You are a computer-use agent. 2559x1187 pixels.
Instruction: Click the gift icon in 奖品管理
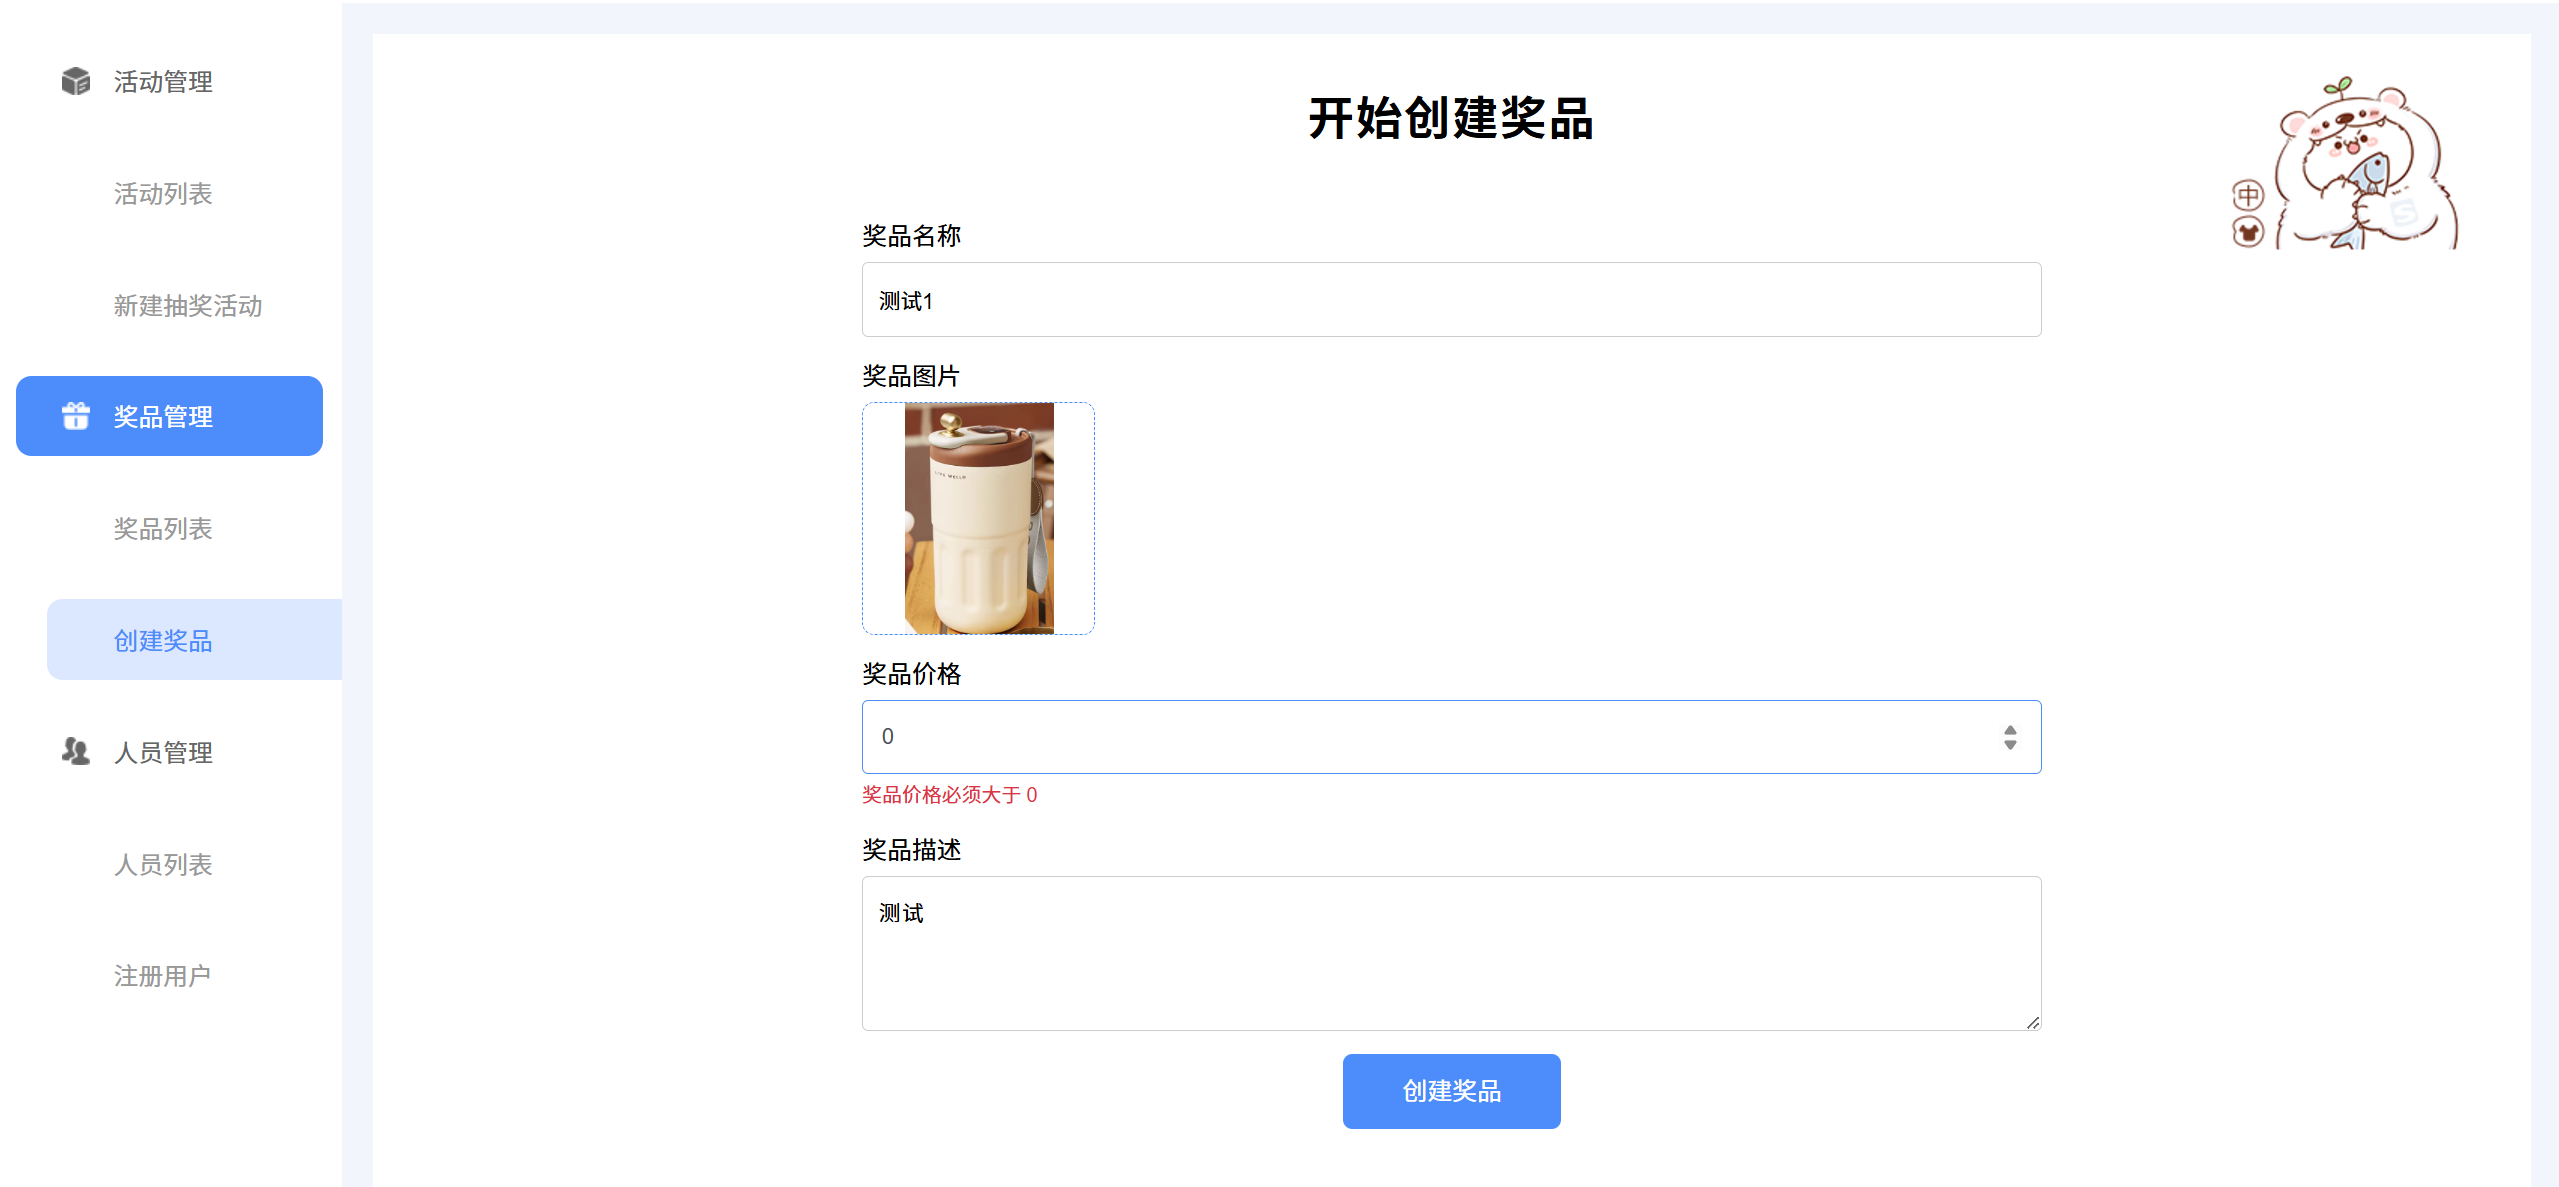pyautogui.click(x=75, y=416)
